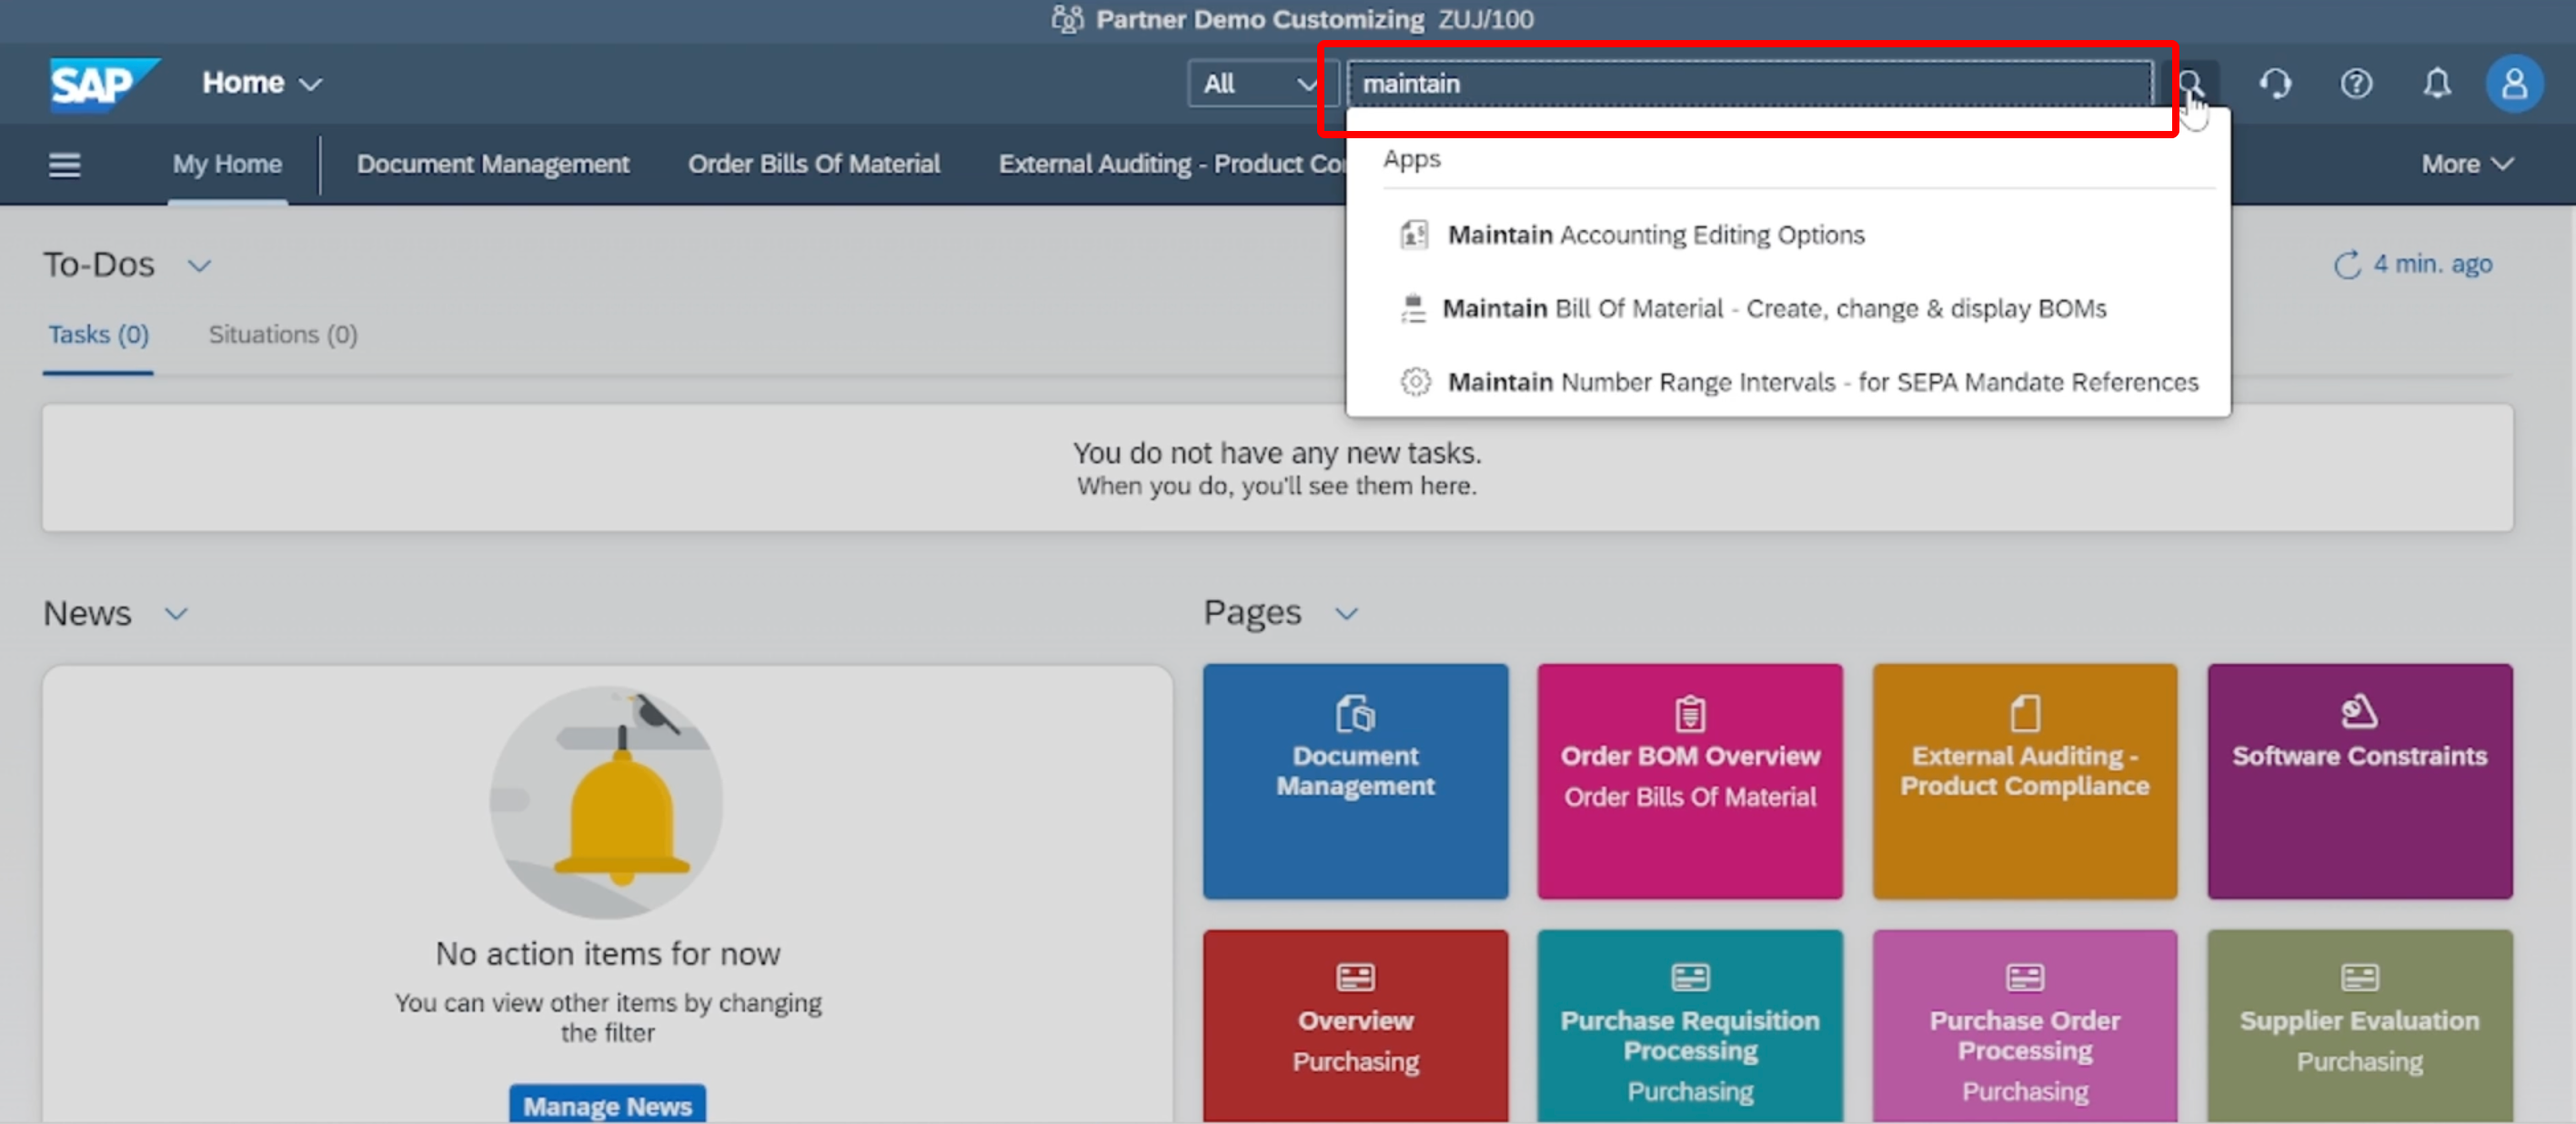Screen dimensions: 2576x1124
Task: Click the refresh icon beside 4 min. ago
Action: (x=2347, y=265)
